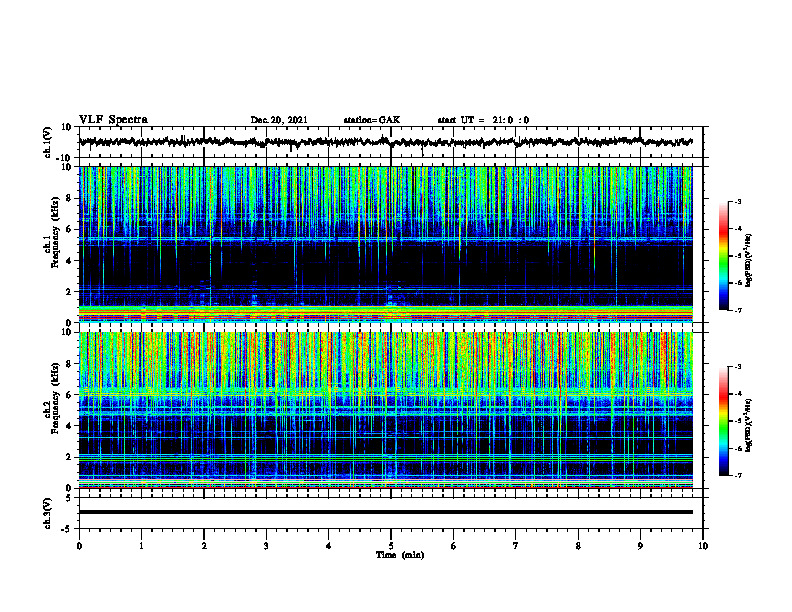This screenshot has height=612, width=792.
Task: Click the 'VLF Spectra' plot title
Action: pos(113,120)
